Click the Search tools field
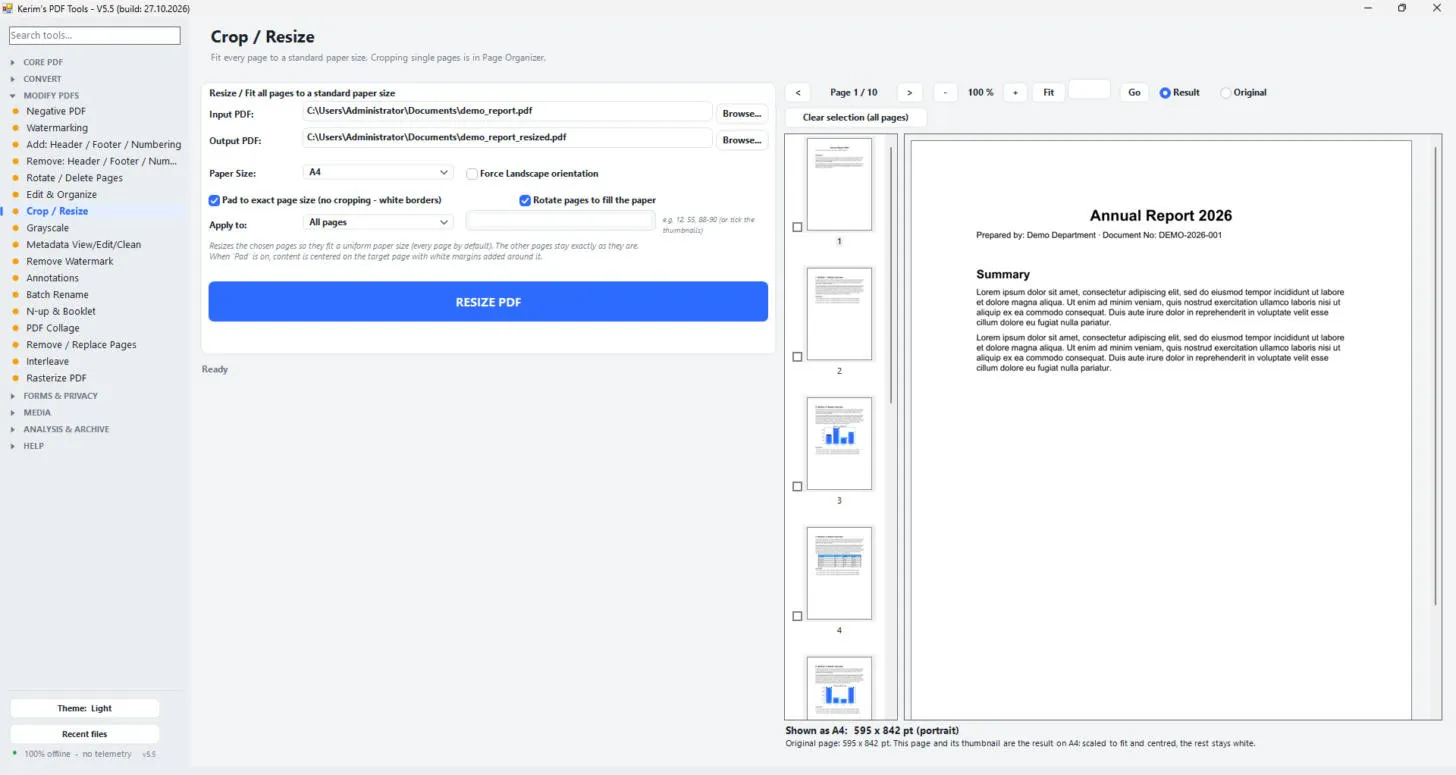Image resolution: width=1456 pixels, height=775 pixels. (x=95, y=35)
